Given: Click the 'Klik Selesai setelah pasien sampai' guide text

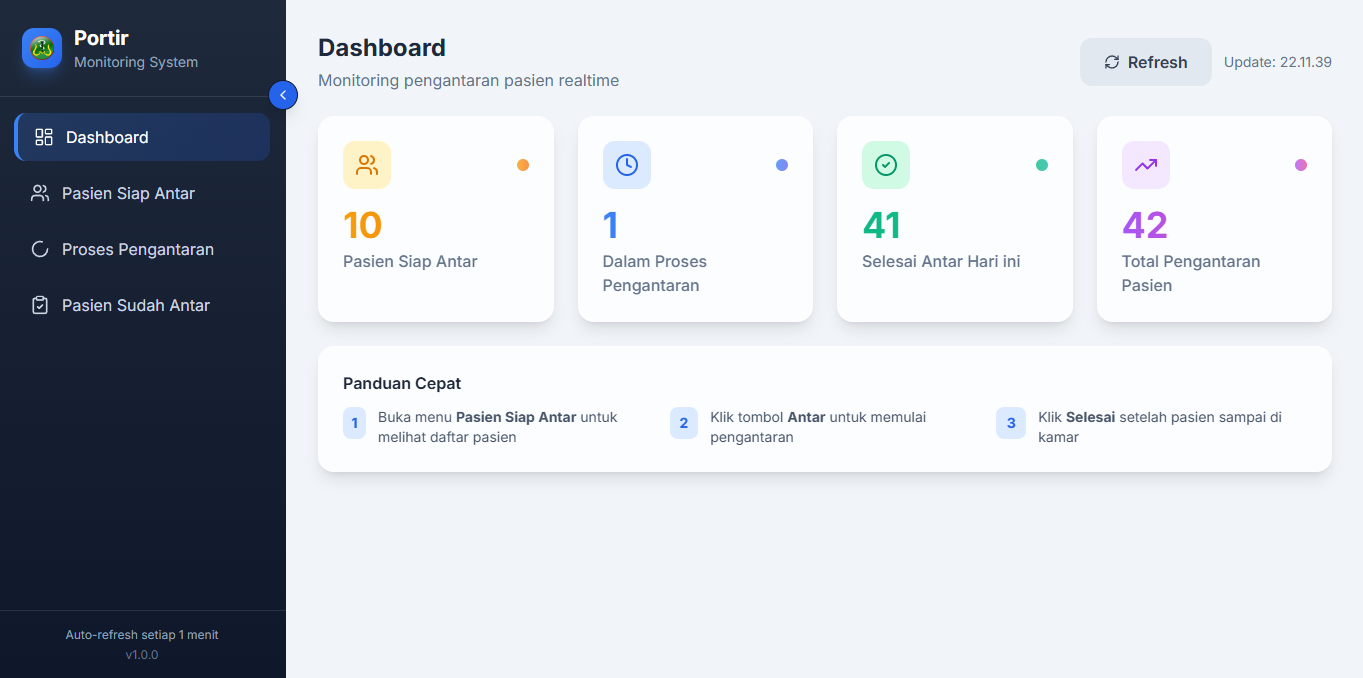Looking at the screenshot, I should (x=1160, y=427).
